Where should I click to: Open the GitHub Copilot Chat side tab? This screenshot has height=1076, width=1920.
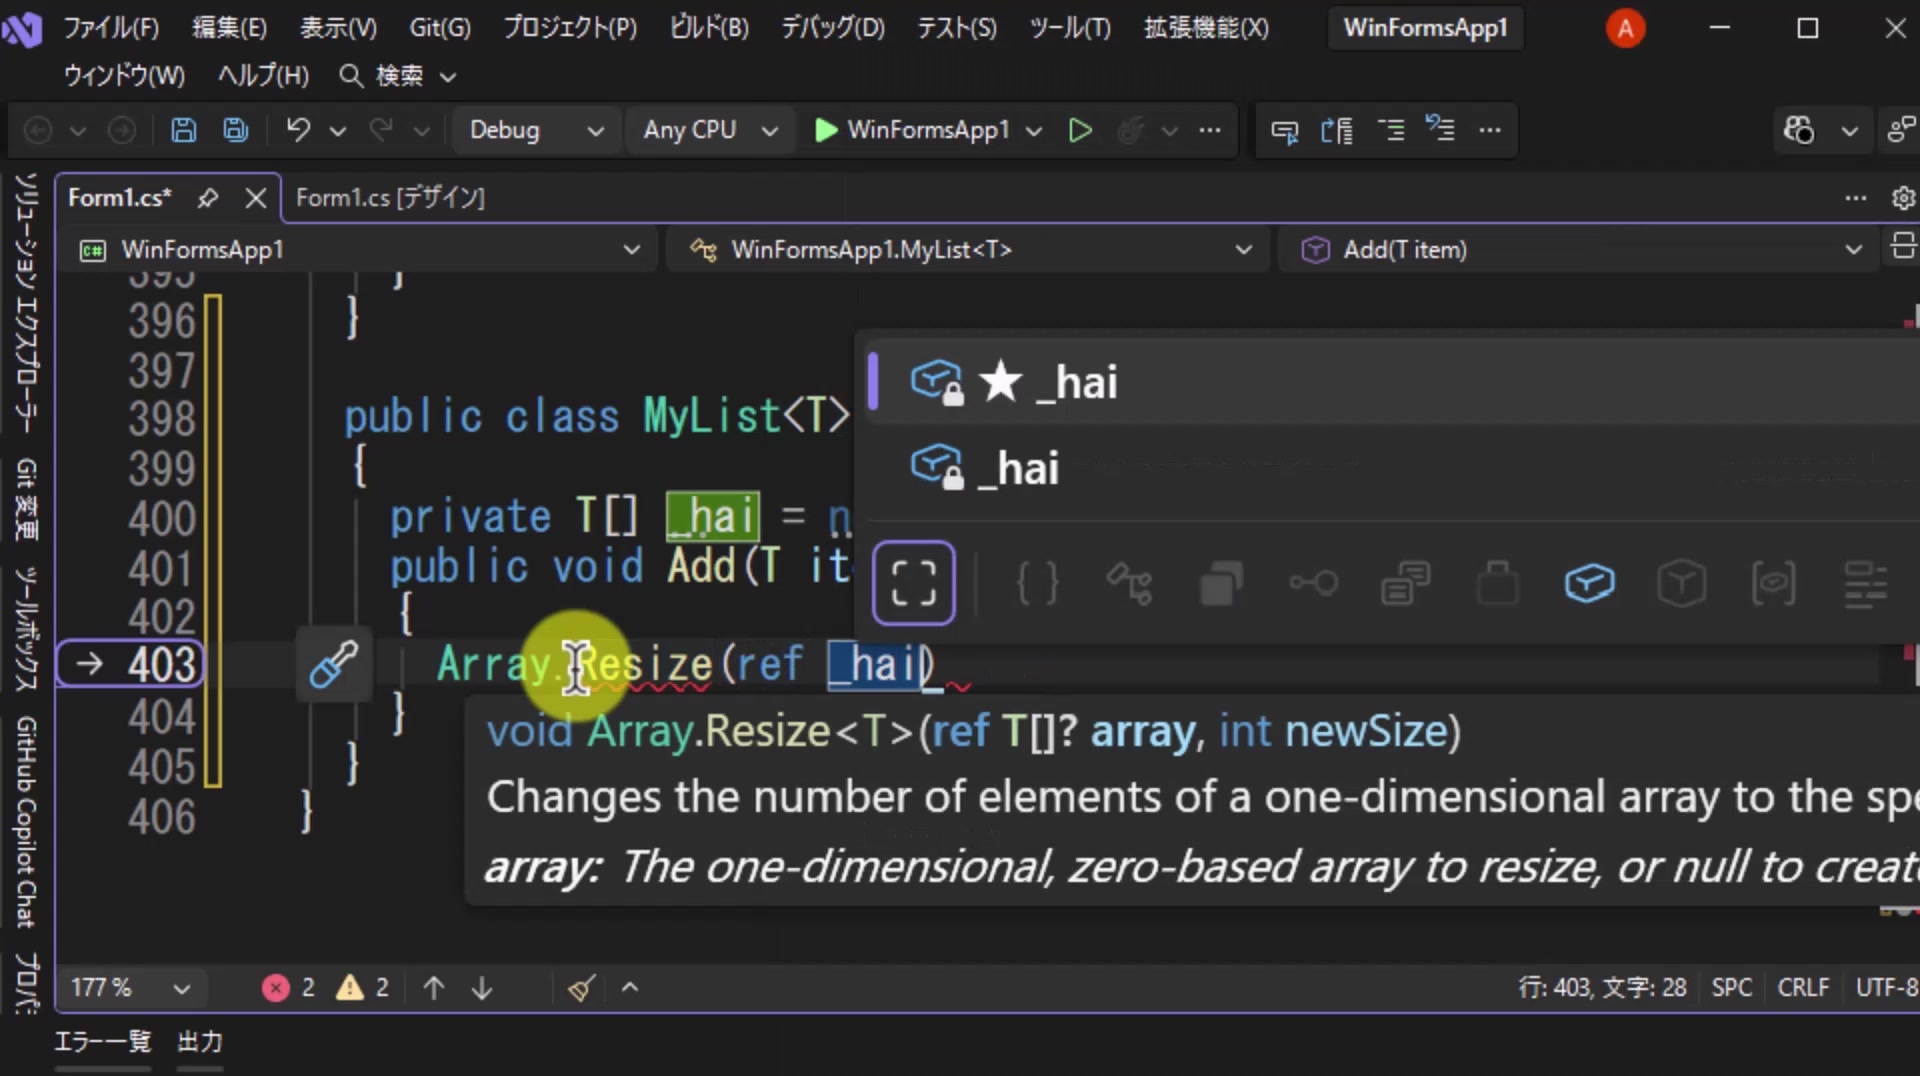(26, 822)
